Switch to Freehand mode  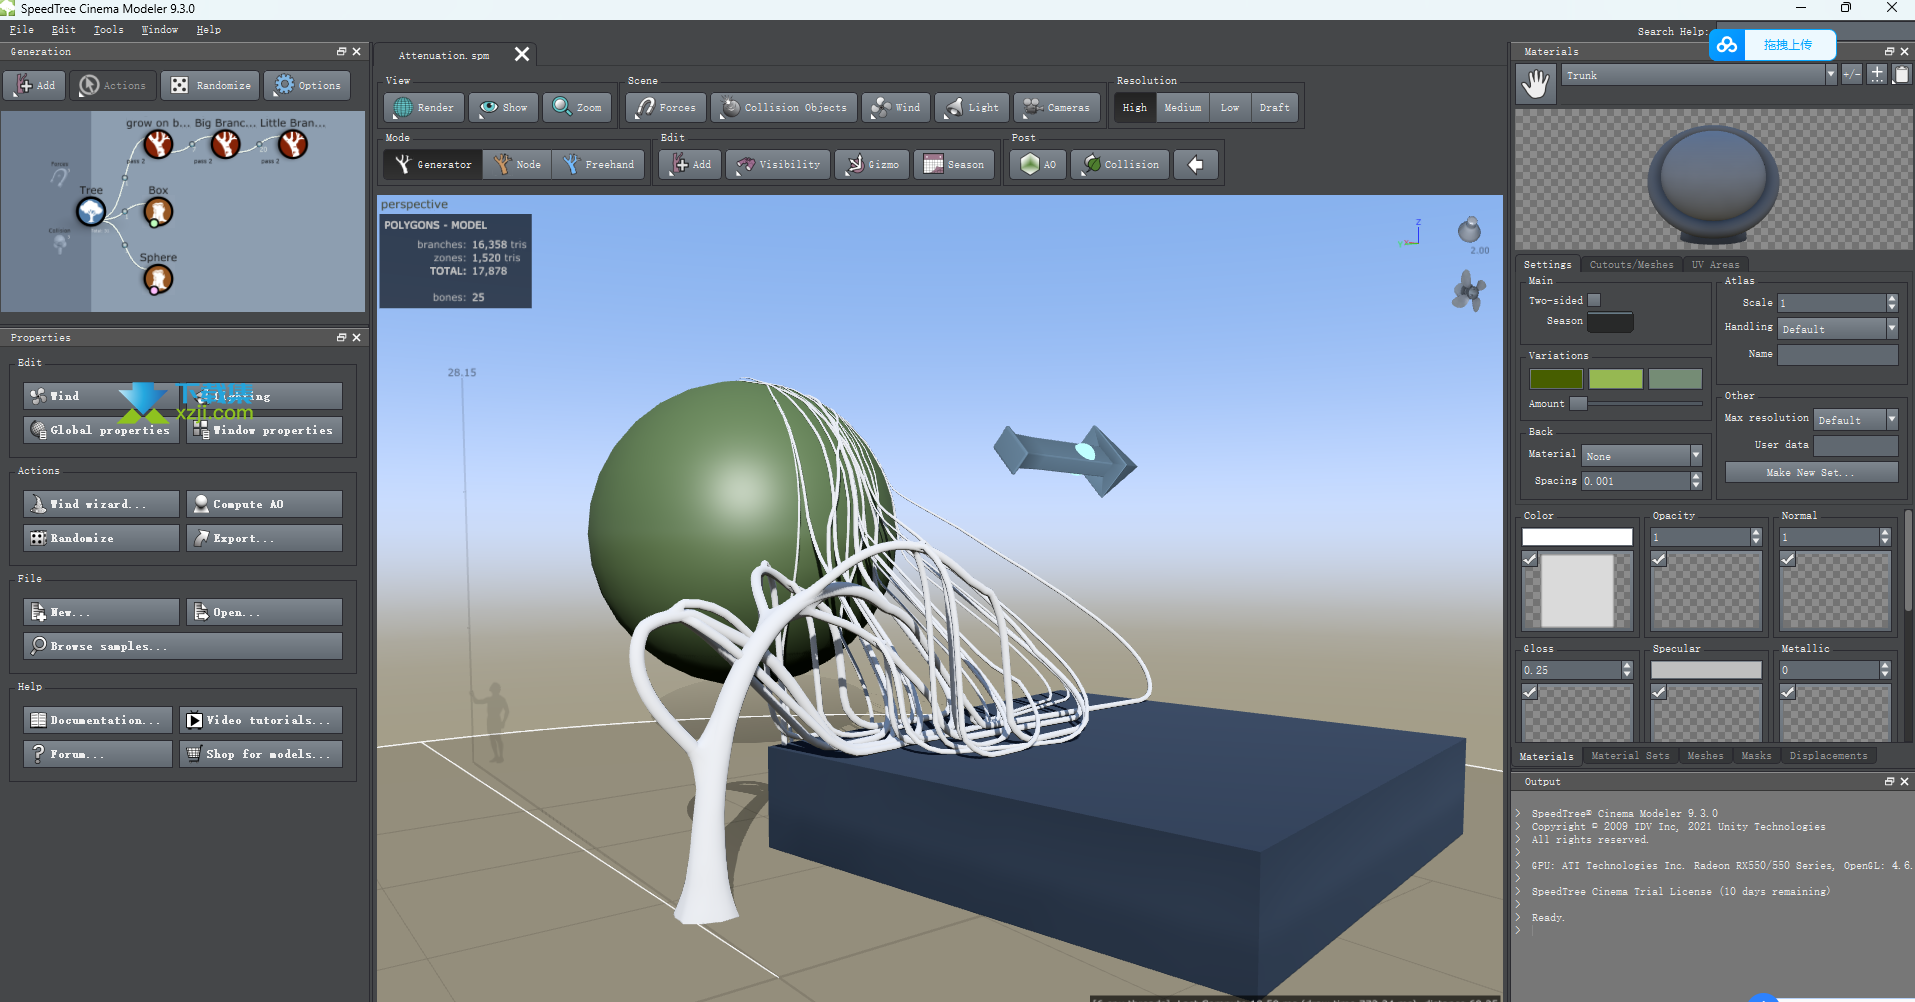[x=599, y=164]
